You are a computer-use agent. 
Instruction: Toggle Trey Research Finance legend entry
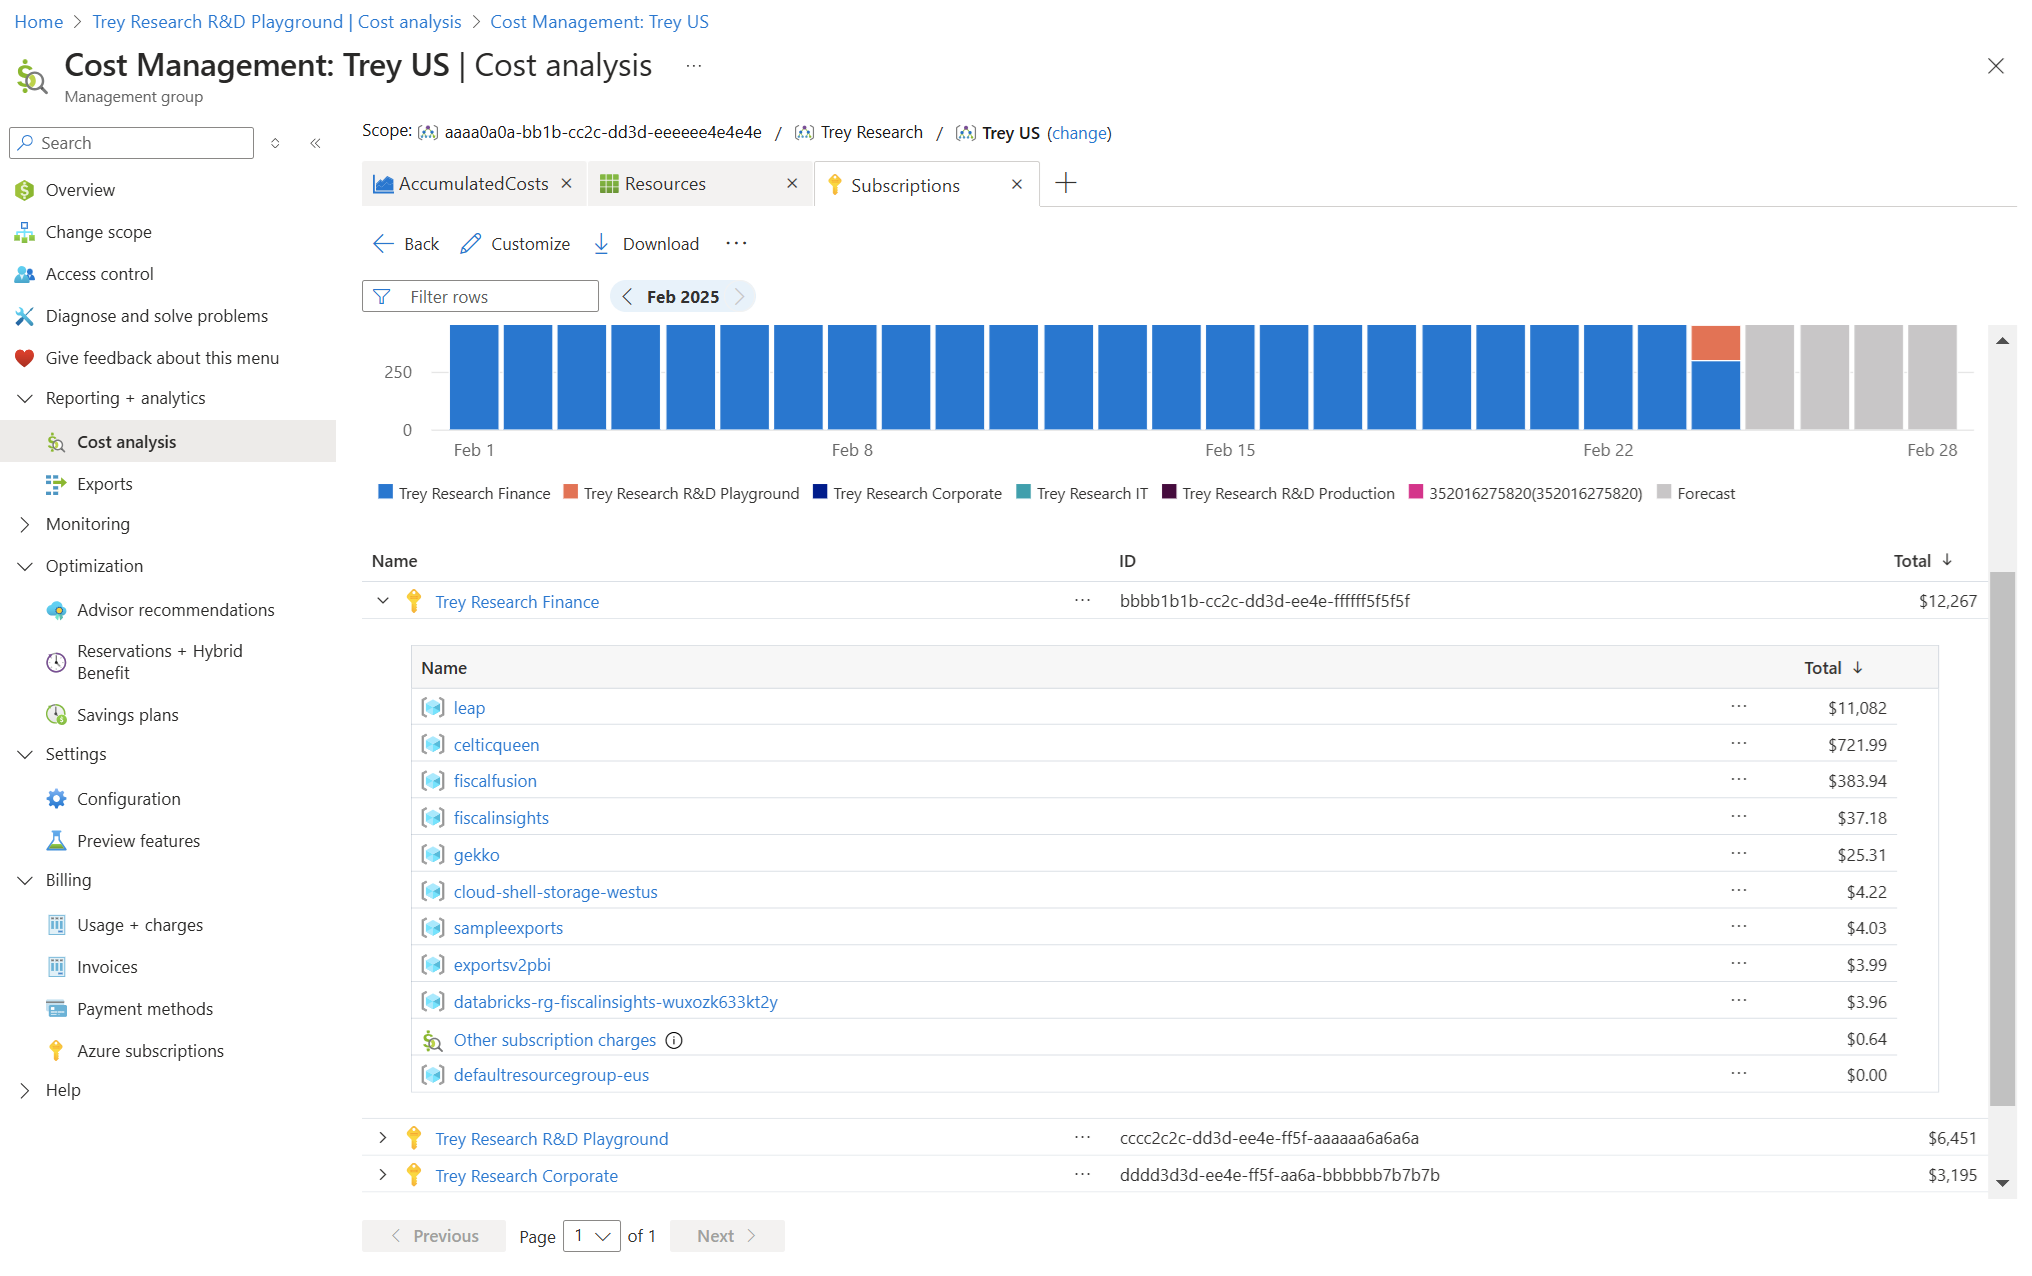(x=465, y=493)
